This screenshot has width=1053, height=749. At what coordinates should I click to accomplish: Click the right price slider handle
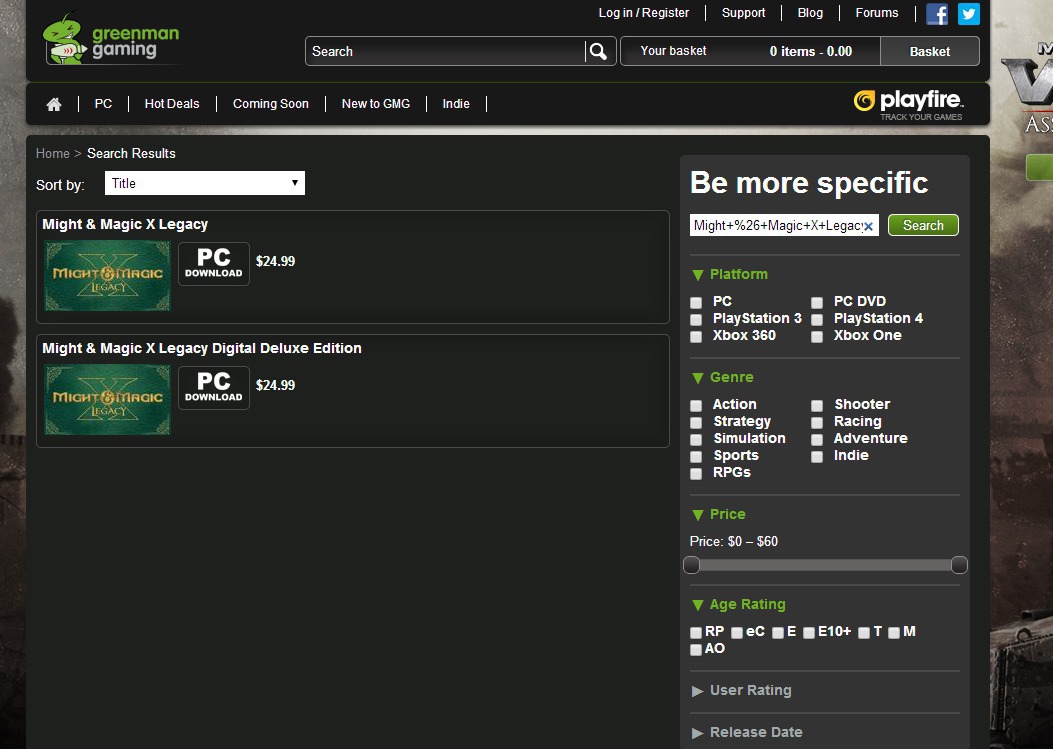(x=959, y=565)
